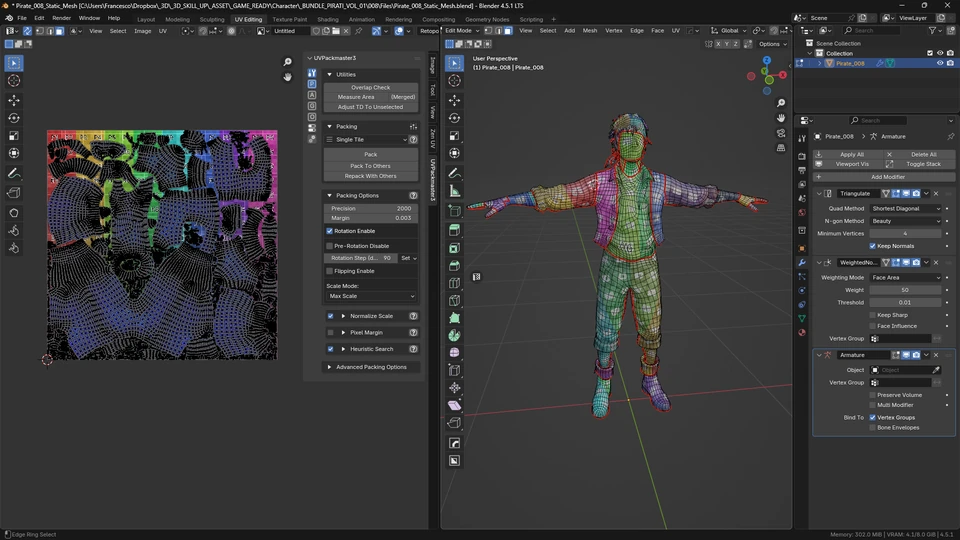Open the Edit Mode dropdown
The width and height of the screenshot is (960, 540).
click(462, 31)
